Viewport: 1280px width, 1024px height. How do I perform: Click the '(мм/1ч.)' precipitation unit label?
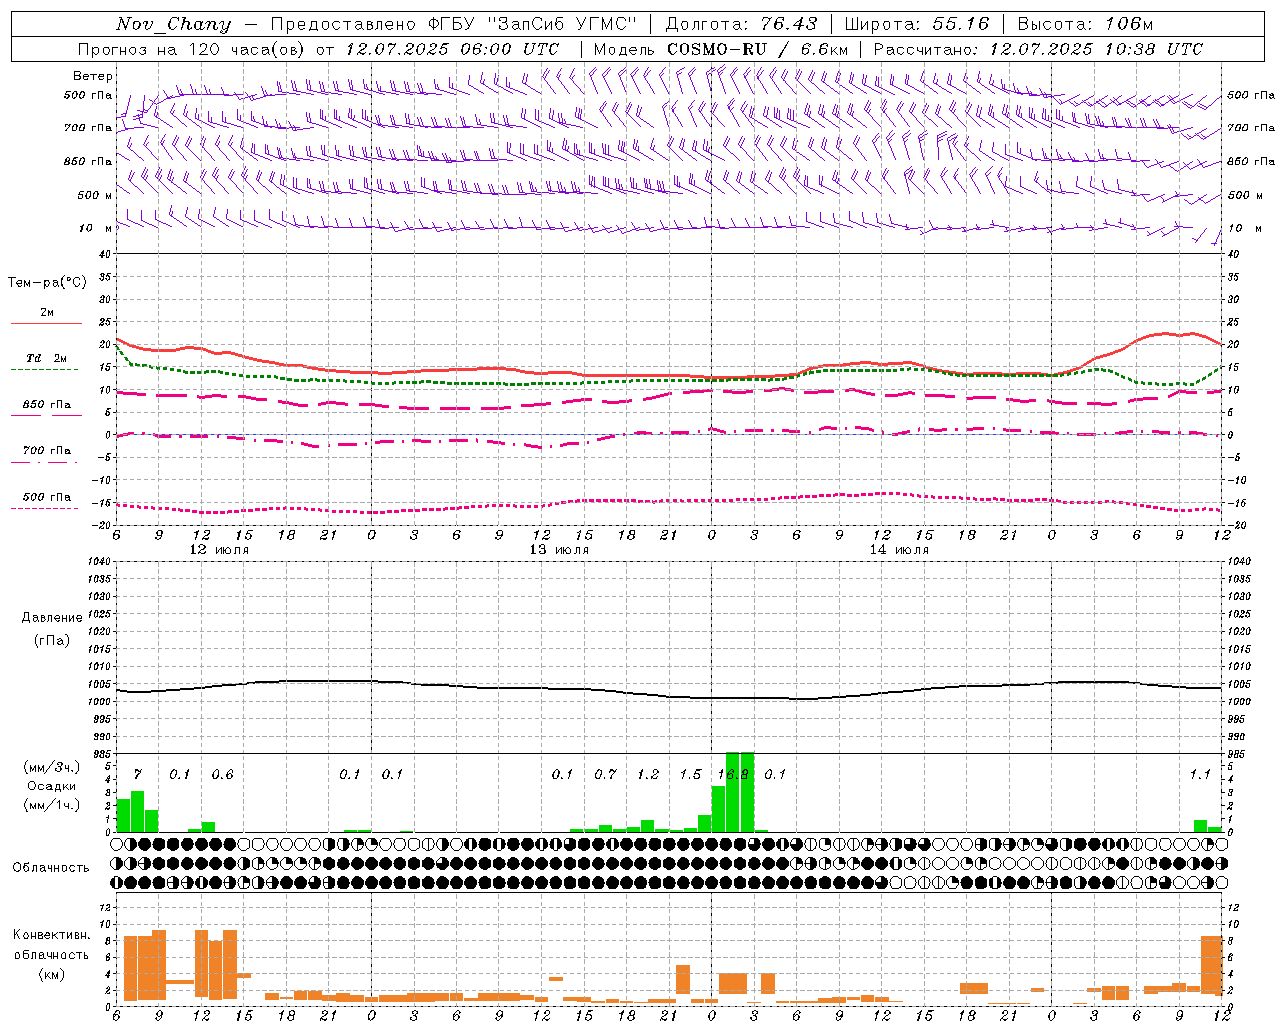click(x=52, y=805)
